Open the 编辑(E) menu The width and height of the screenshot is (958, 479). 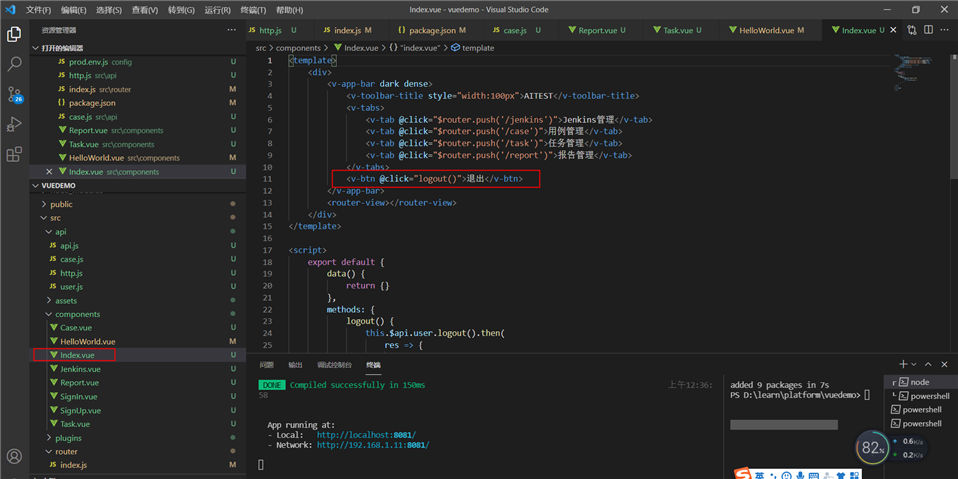point(74,10)
